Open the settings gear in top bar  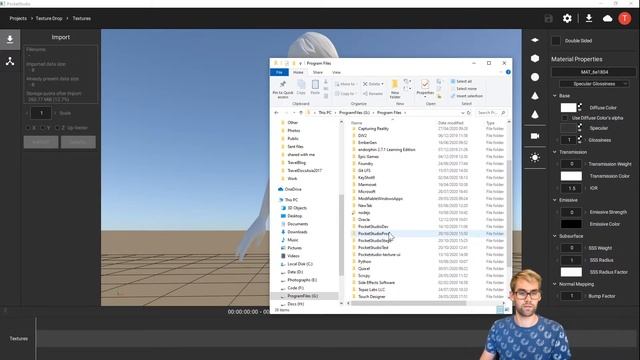tap(567, 18)
